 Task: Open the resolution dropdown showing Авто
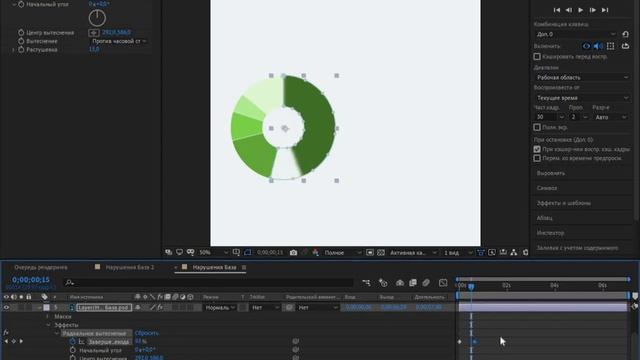tap(611, 117)
